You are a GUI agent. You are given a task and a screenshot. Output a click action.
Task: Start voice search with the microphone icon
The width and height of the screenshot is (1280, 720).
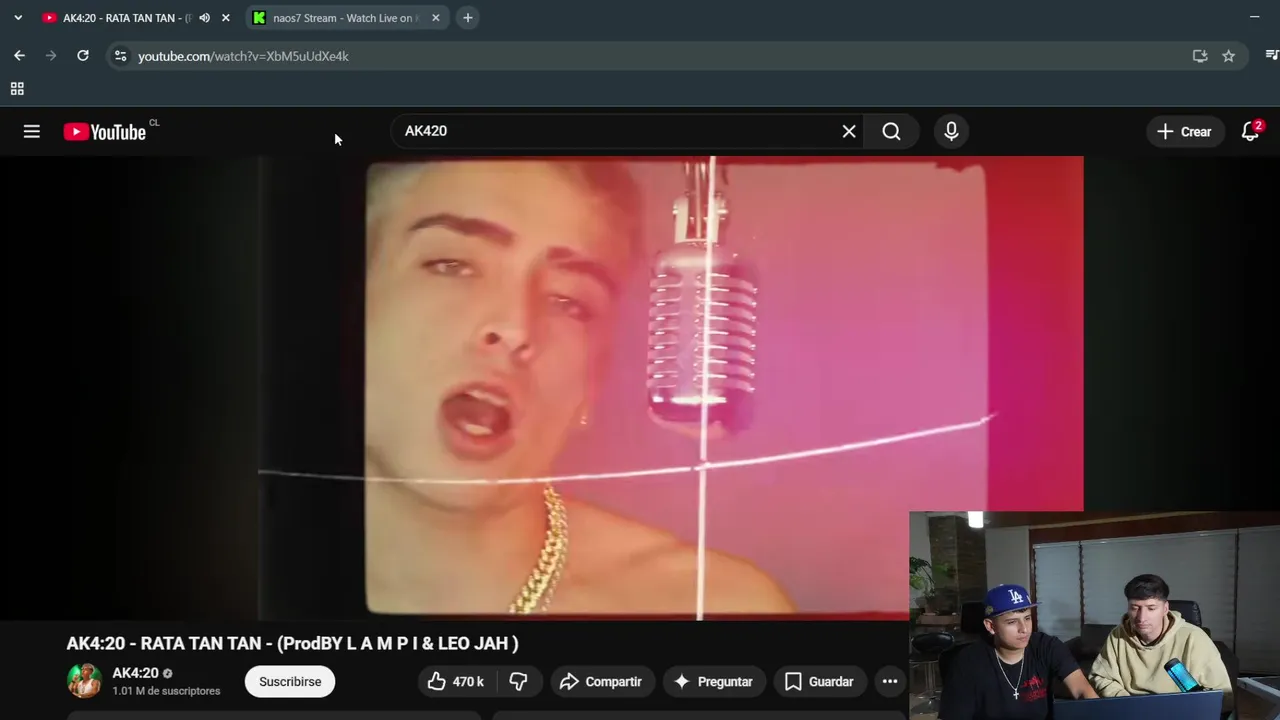pos(951,131)
